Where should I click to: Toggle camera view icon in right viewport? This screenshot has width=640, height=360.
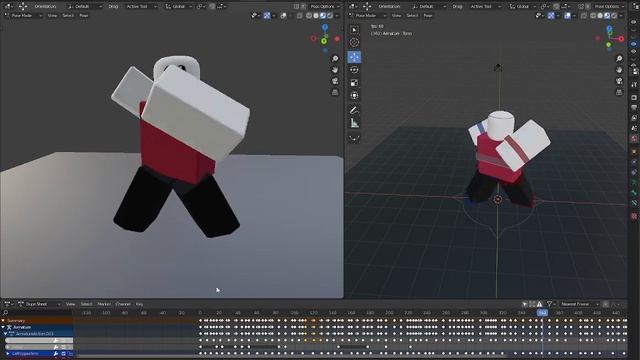[x=619, y=81]
